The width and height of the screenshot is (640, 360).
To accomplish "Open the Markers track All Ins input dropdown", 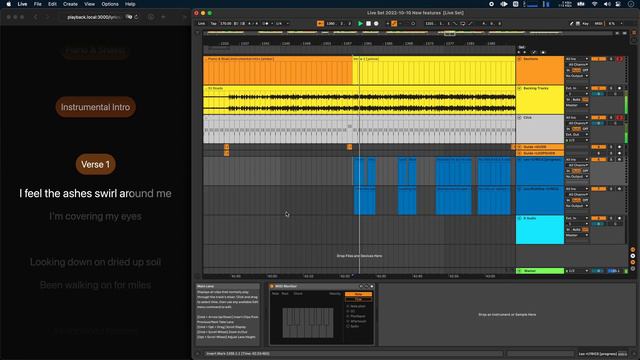I will click(x=577, y=59).
